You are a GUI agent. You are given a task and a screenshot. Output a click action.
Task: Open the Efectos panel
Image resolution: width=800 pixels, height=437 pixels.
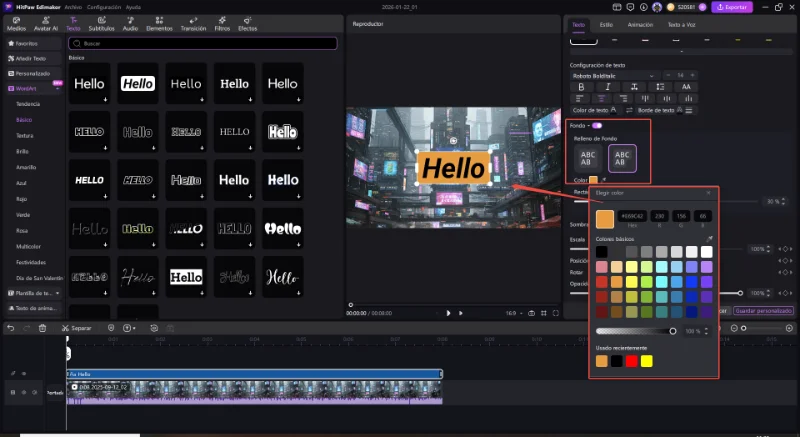click(247, 24)
